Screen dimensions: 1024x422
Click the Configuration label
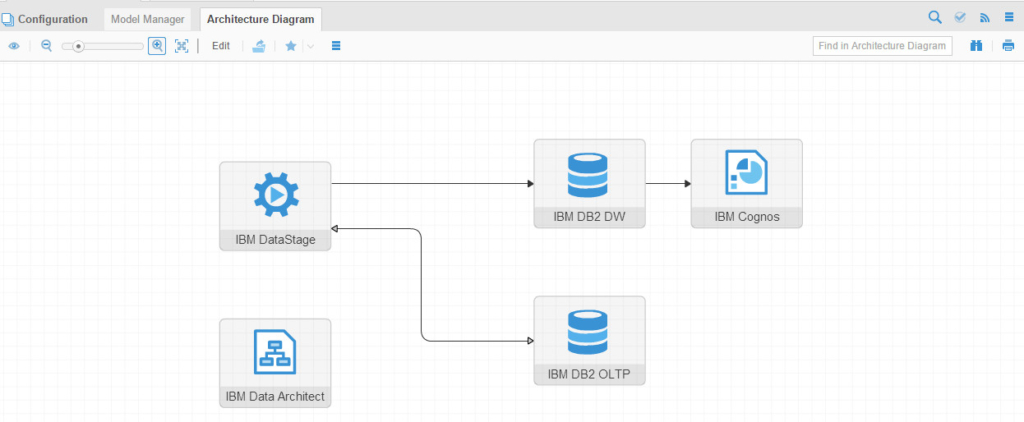point(53,19)
